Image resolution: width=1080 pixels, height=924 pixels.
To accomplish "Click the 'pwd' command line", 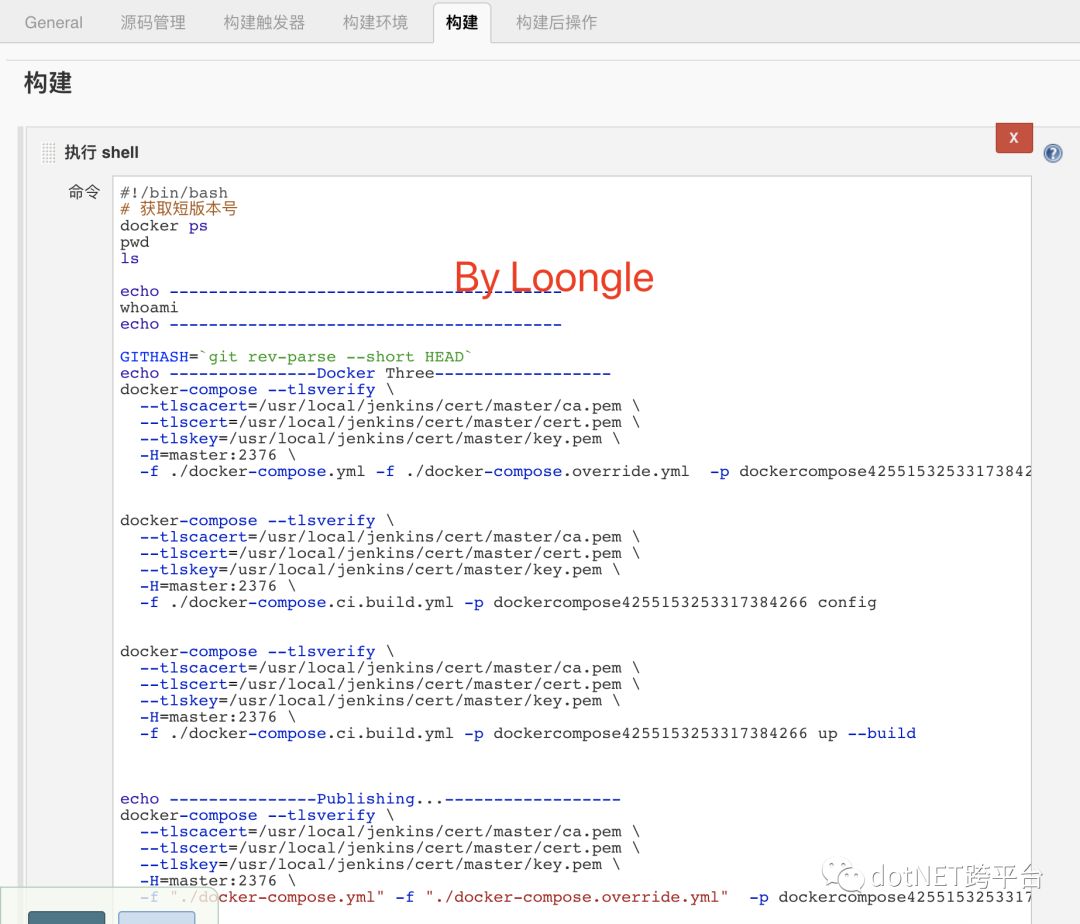I will 134,242.
